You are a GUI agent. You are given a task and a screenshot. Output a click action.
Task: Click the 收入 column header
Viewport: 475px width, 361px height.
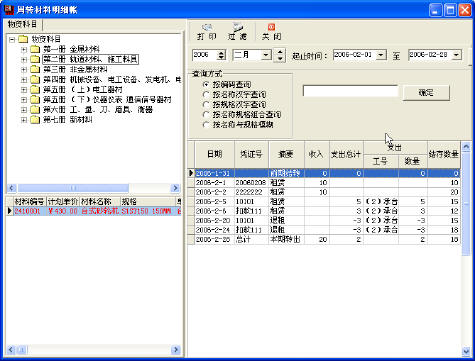click(317, 154)
